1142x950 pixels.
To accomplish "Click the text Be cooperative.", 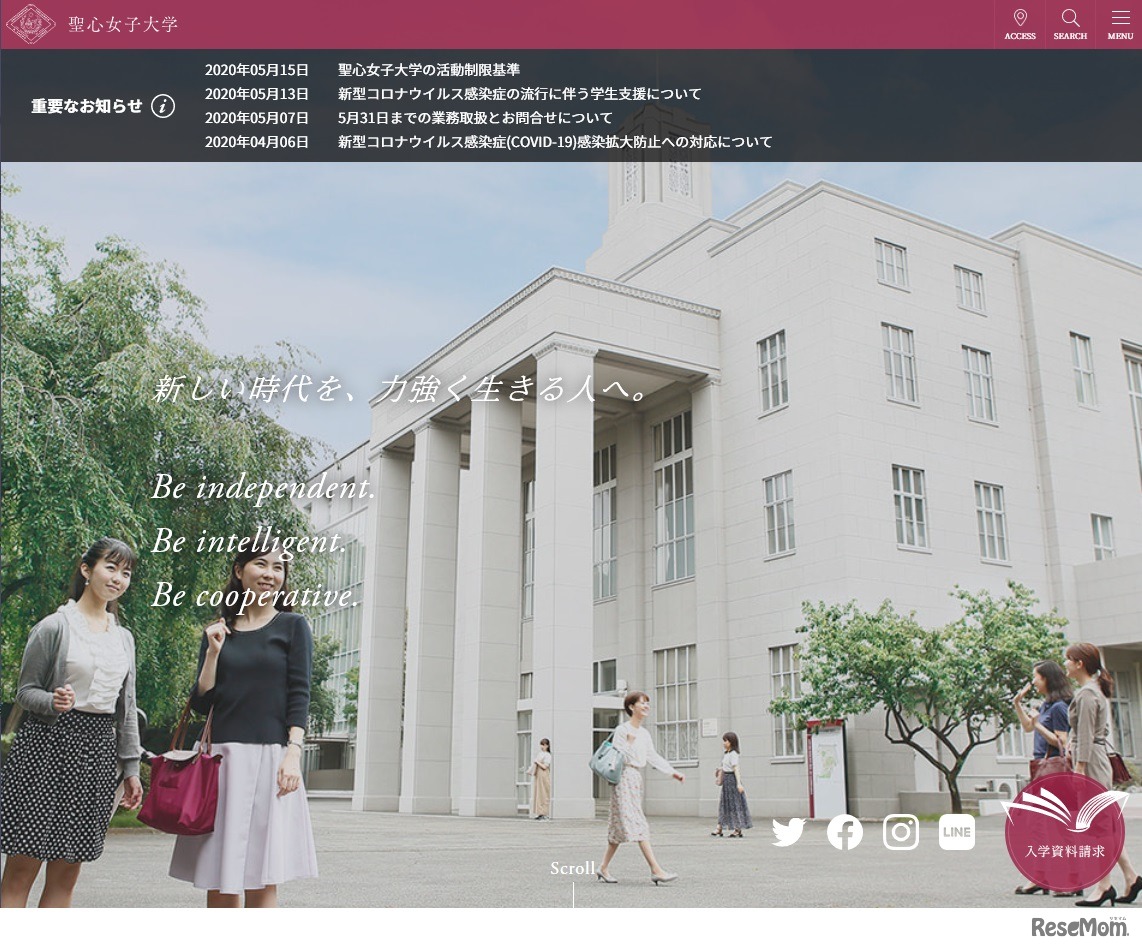I will point(256,596).
